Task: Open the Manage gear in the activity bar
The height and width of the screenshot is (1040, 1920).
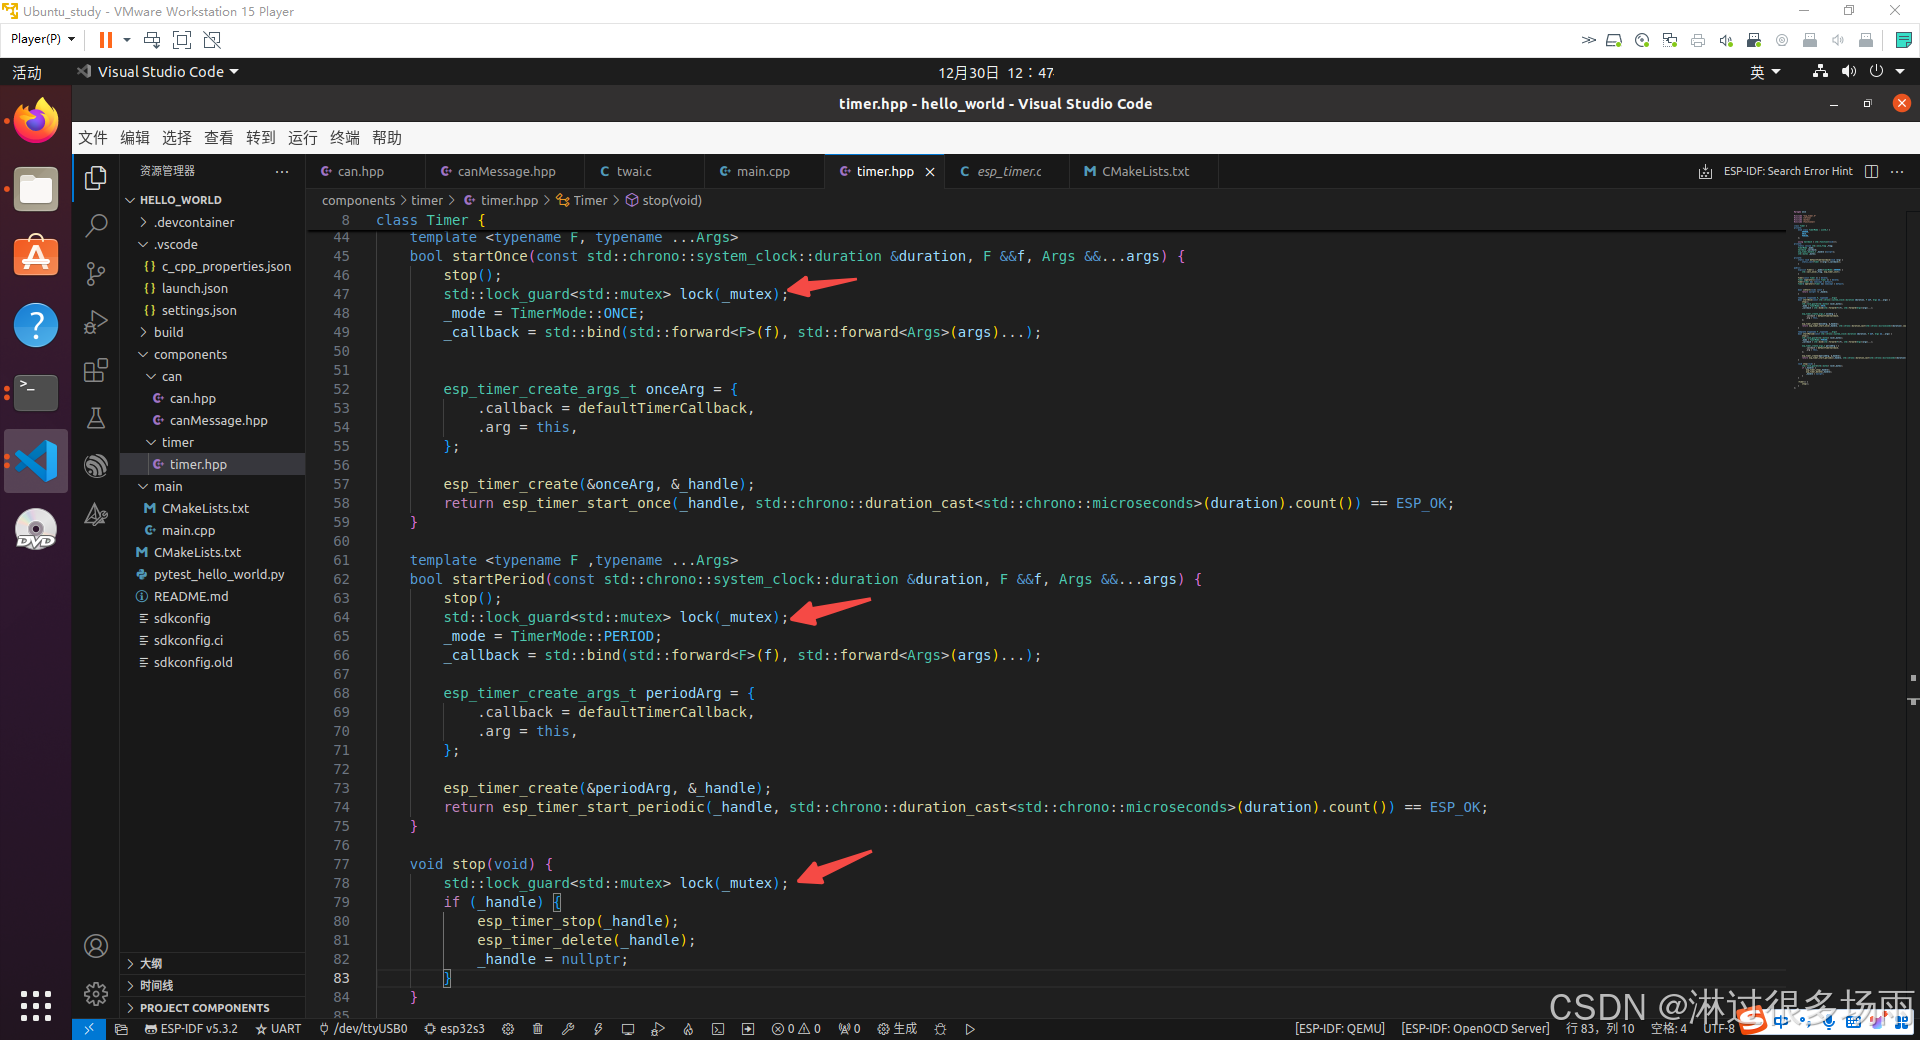Action: click(x=96, y=994)
